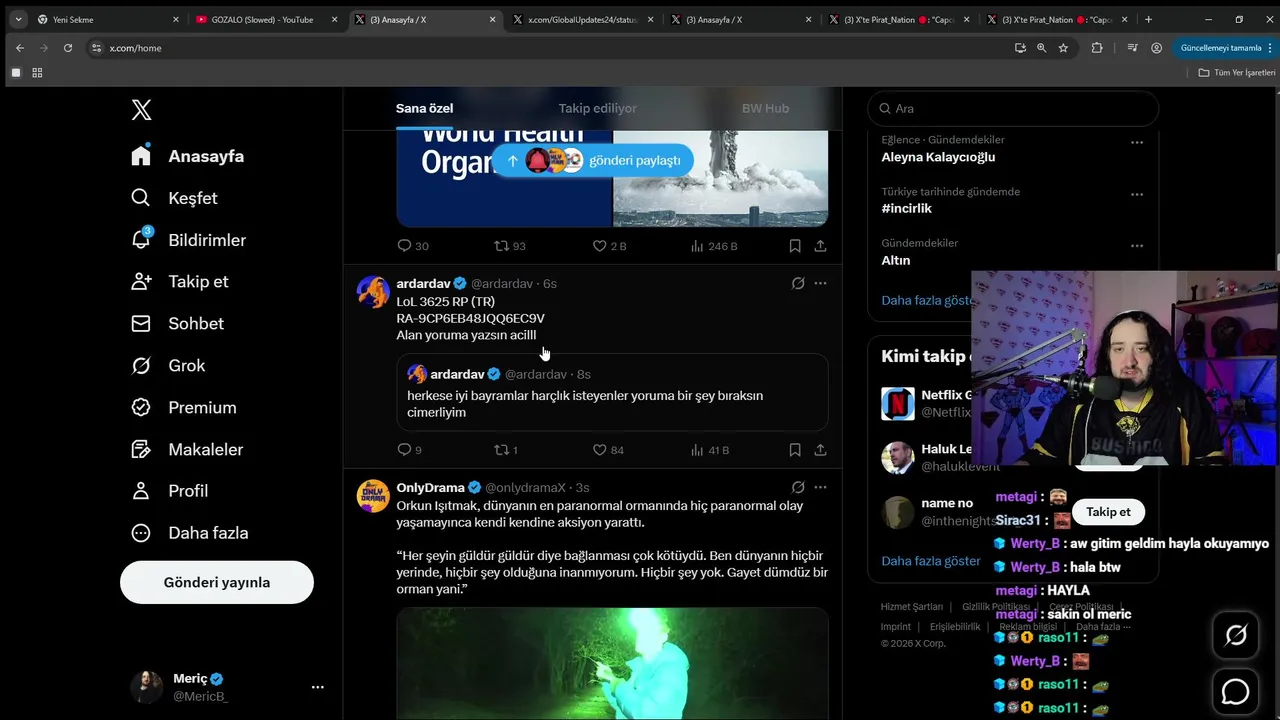Like ardardav post with 84 likes

(608, 450)
